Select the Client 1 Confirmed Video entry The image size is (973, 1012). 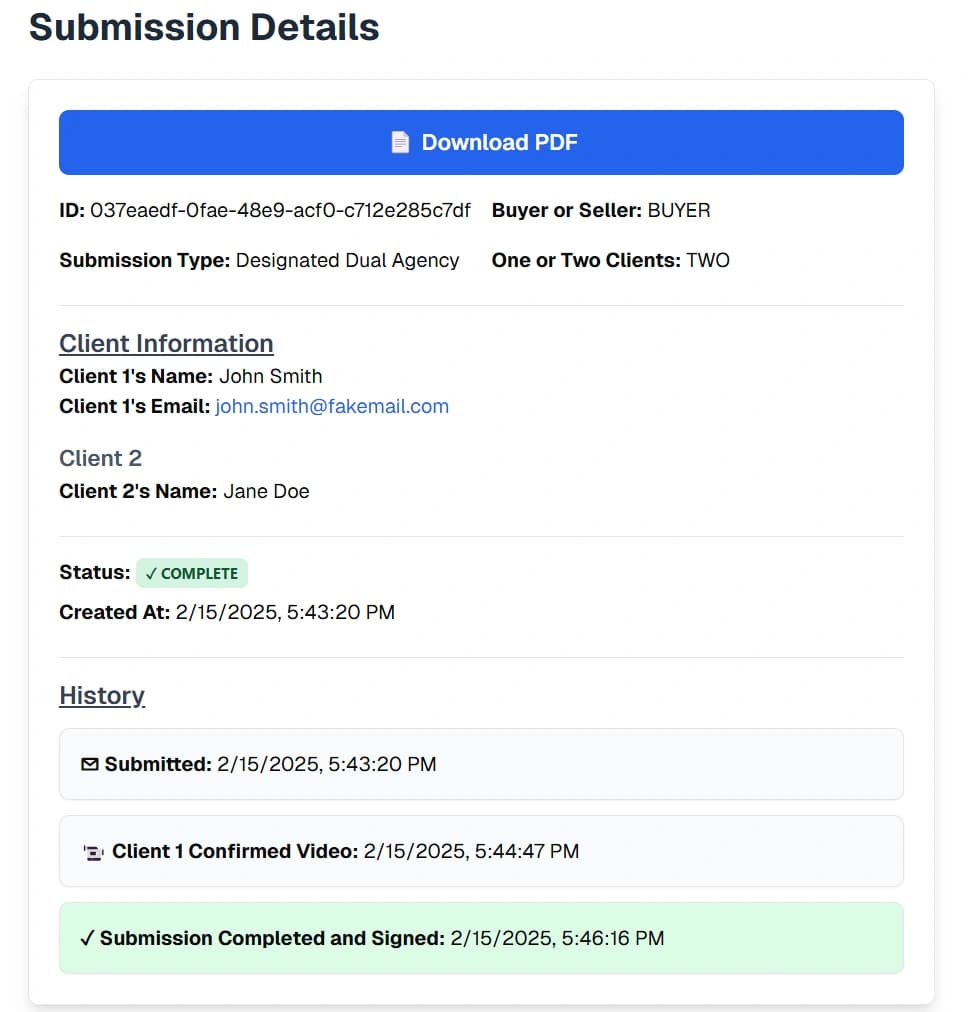point(481,851)
